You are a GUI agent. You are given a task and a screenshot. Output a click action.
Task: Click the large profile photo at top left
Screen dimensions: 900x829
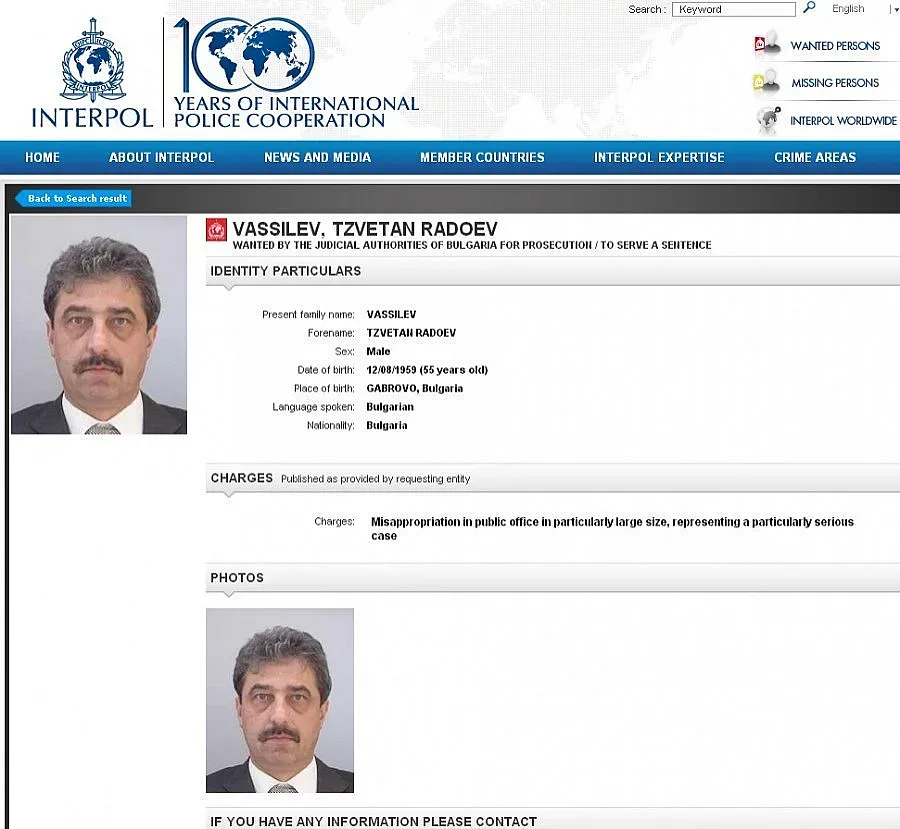point(99,325)
